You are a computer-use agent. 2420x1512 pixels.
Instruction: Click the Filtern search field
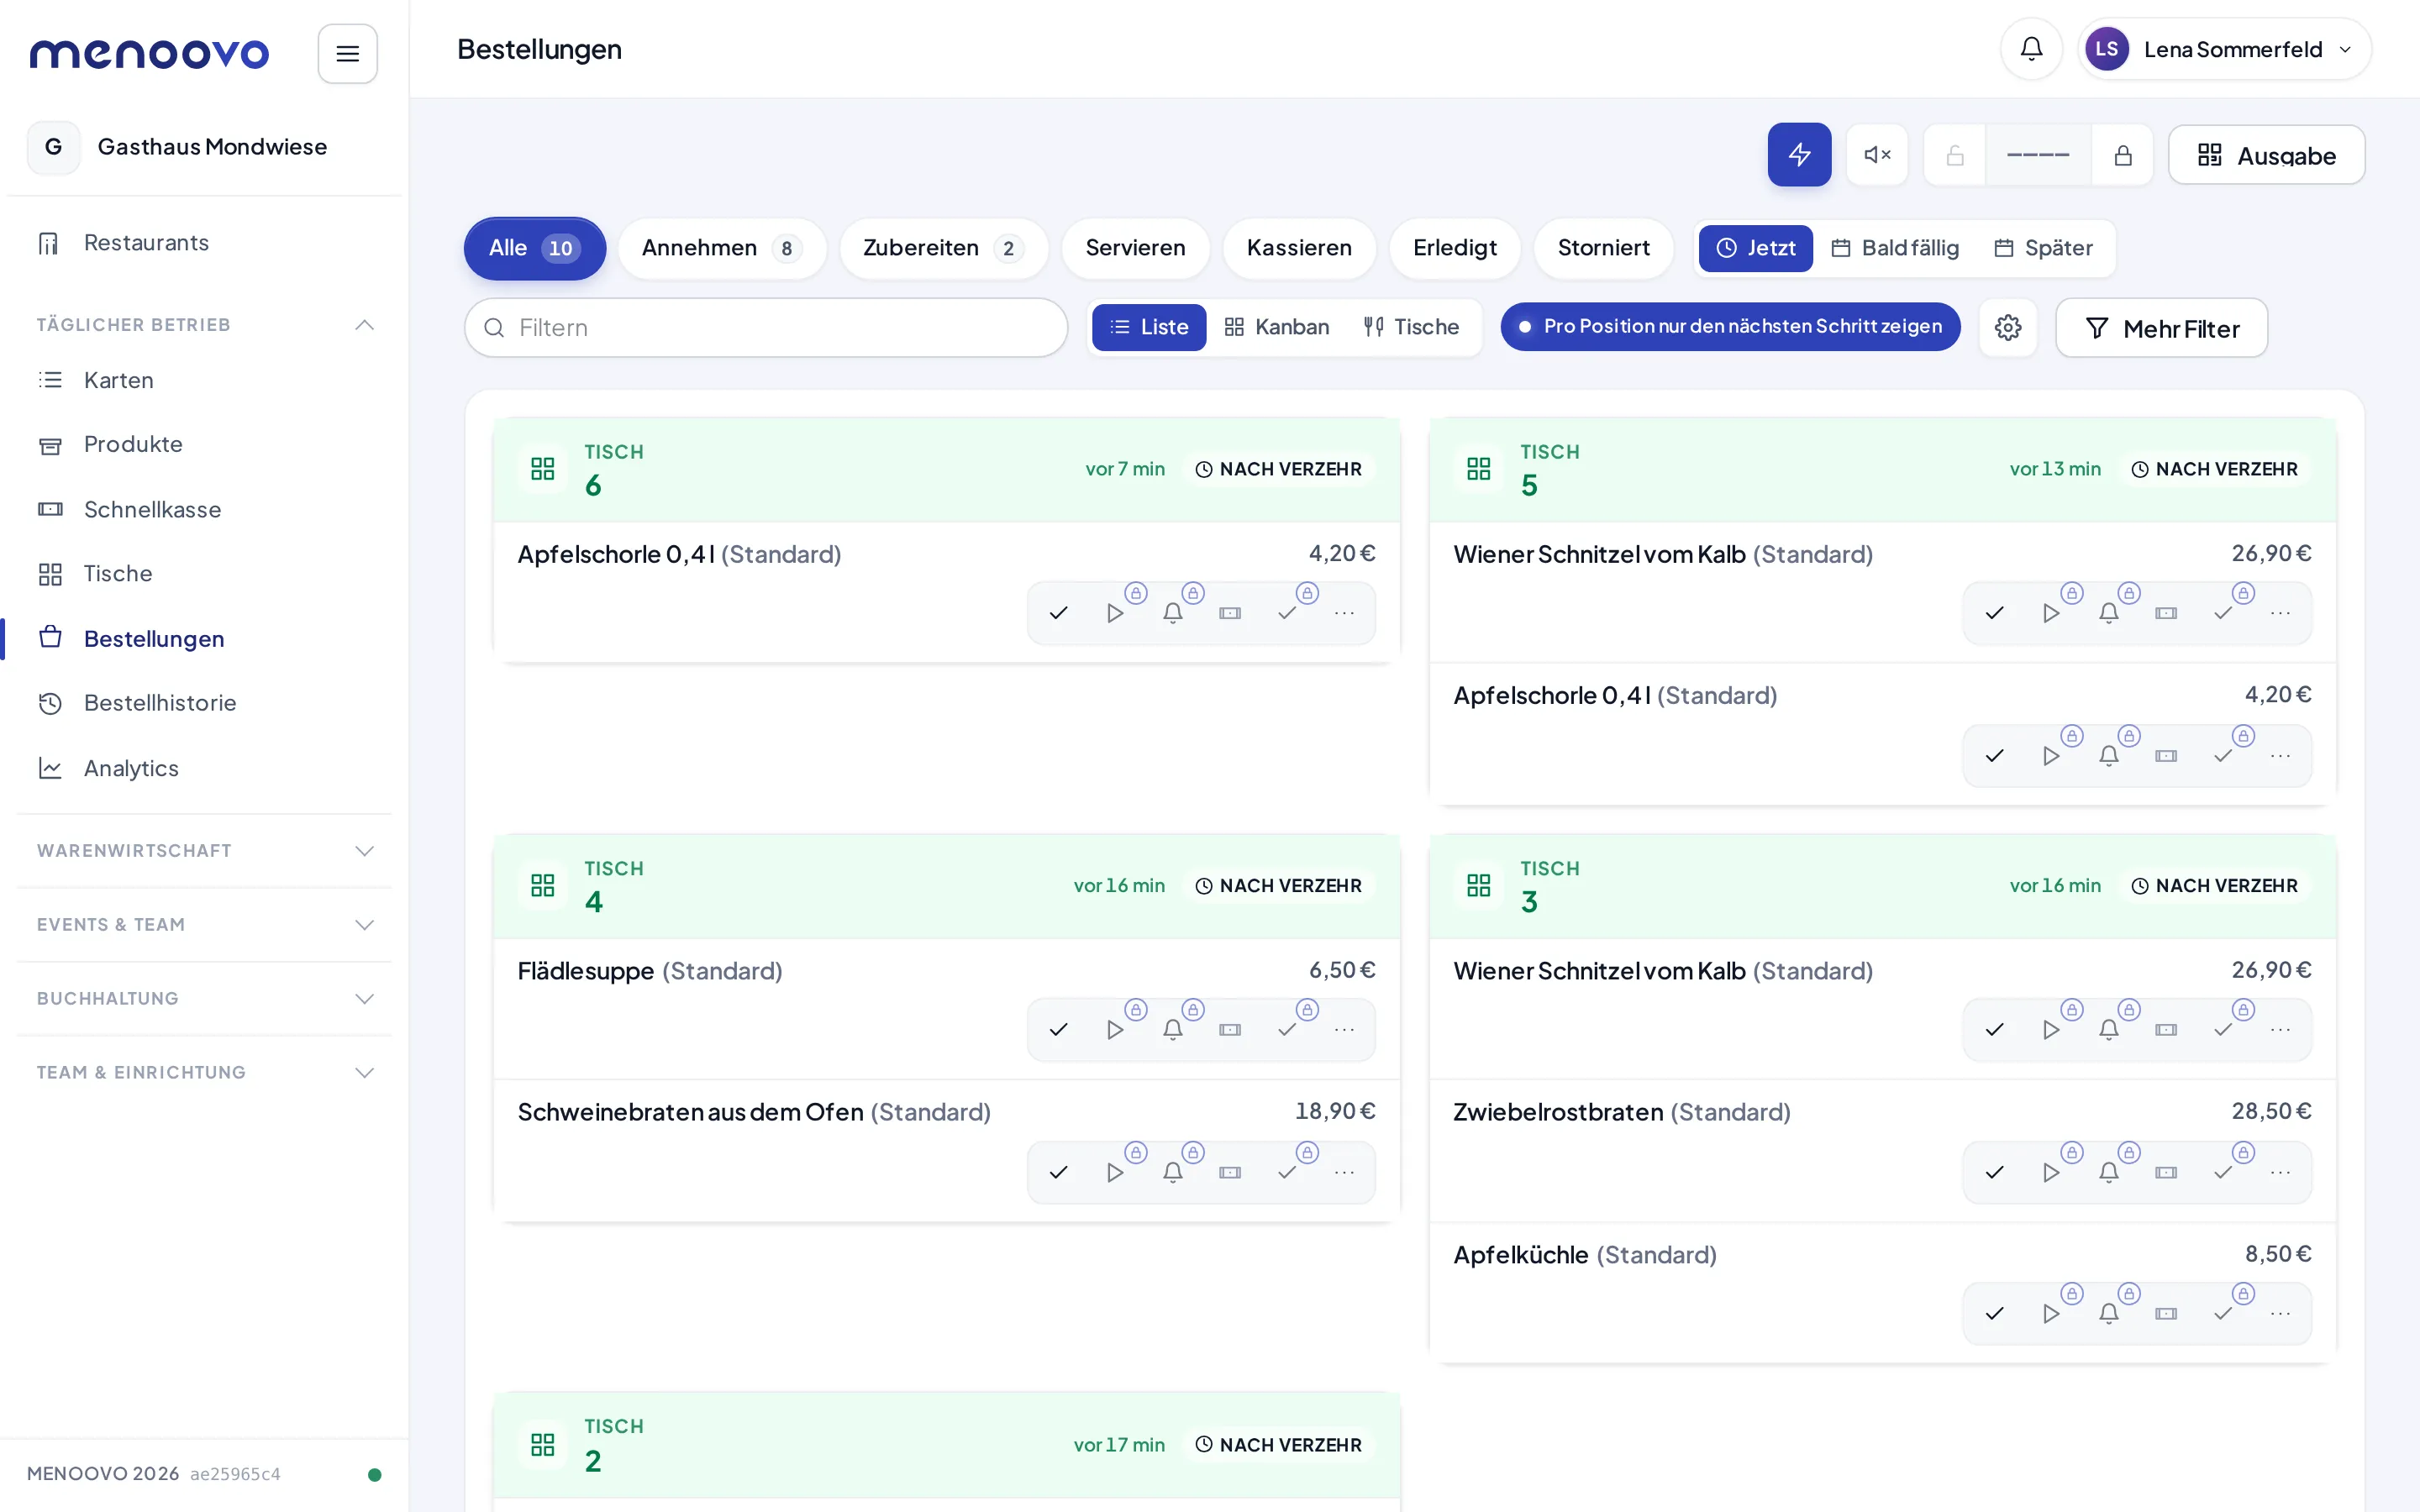[766, 328]
